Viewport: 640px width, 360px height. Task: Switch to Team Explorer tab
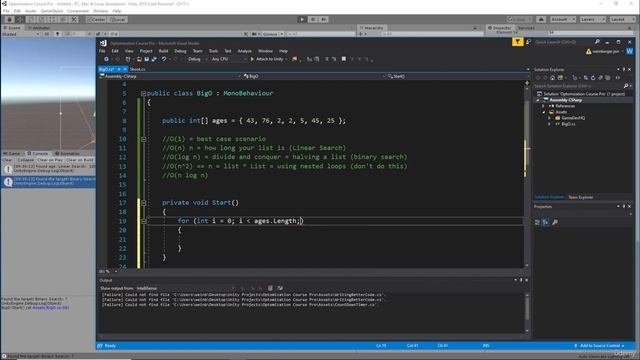(x=581, y=197)
